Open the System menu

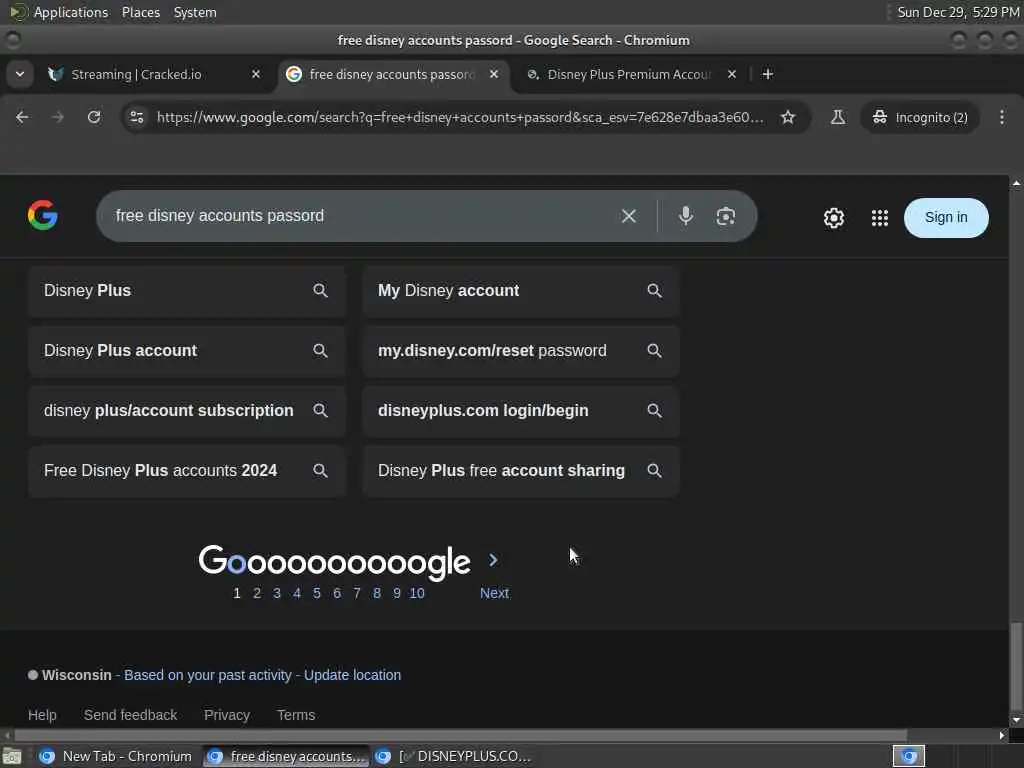tap(195, 12)
